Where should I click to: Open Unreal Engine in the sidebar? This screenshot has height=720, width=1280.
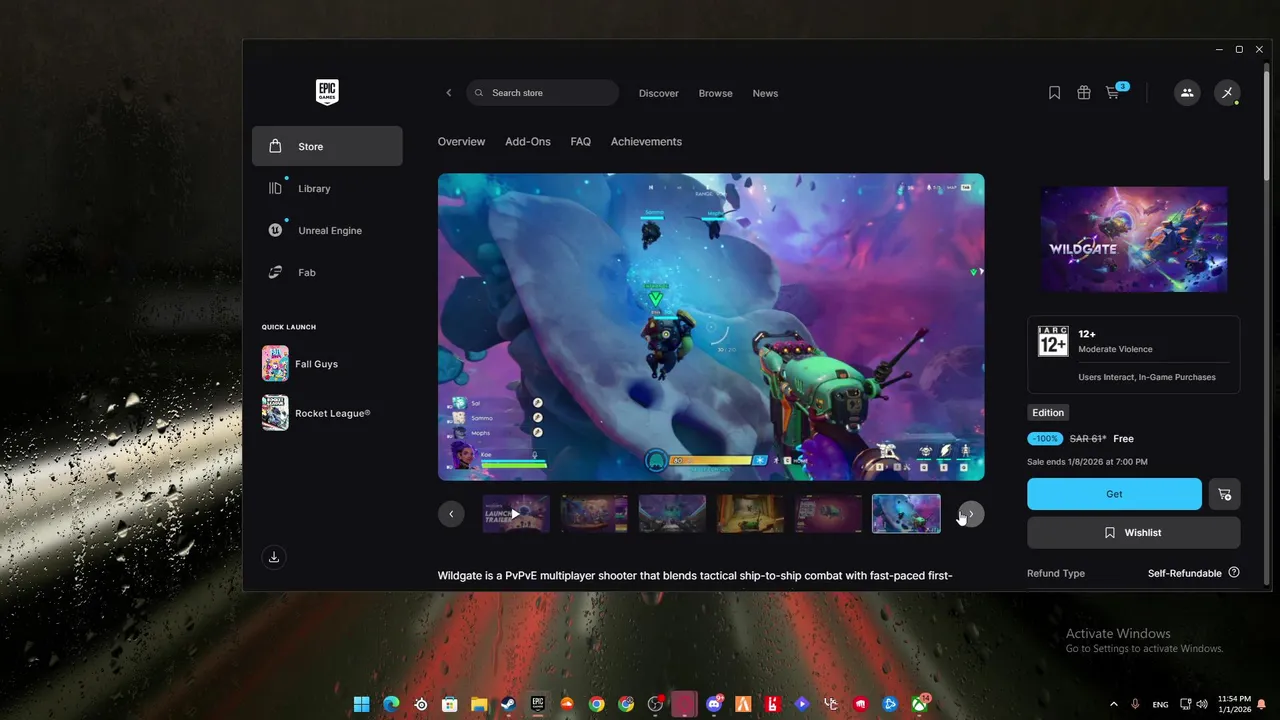click(327, 230)
